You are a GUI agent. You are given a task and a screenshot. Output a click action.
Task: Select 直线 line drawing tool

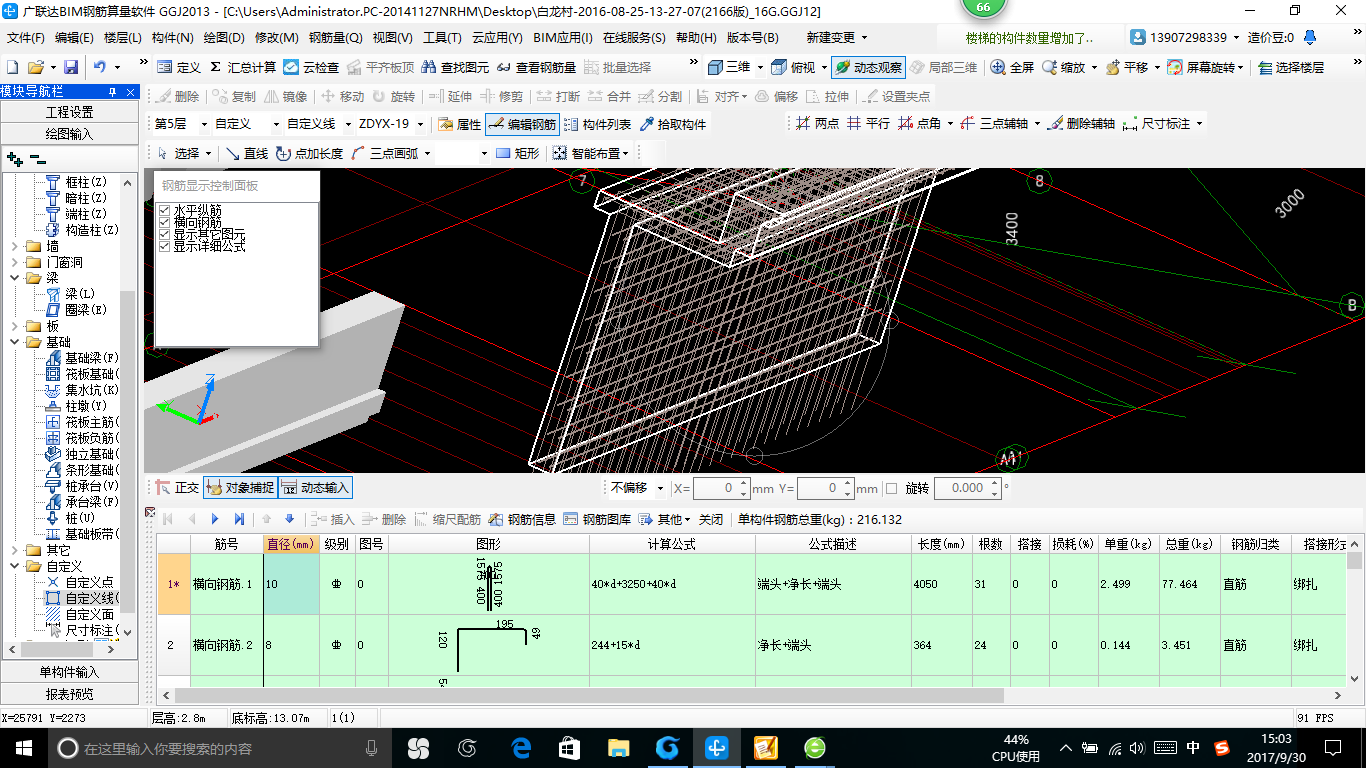coord(246,154)
